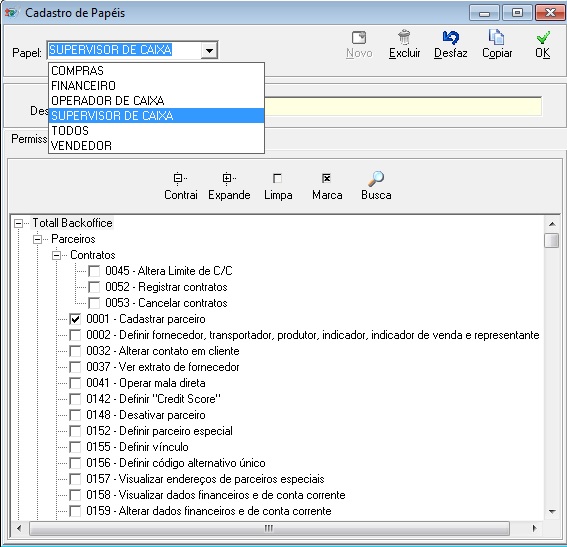
Task: Click the Contratos tree label
Action: [x=93, y=255]
